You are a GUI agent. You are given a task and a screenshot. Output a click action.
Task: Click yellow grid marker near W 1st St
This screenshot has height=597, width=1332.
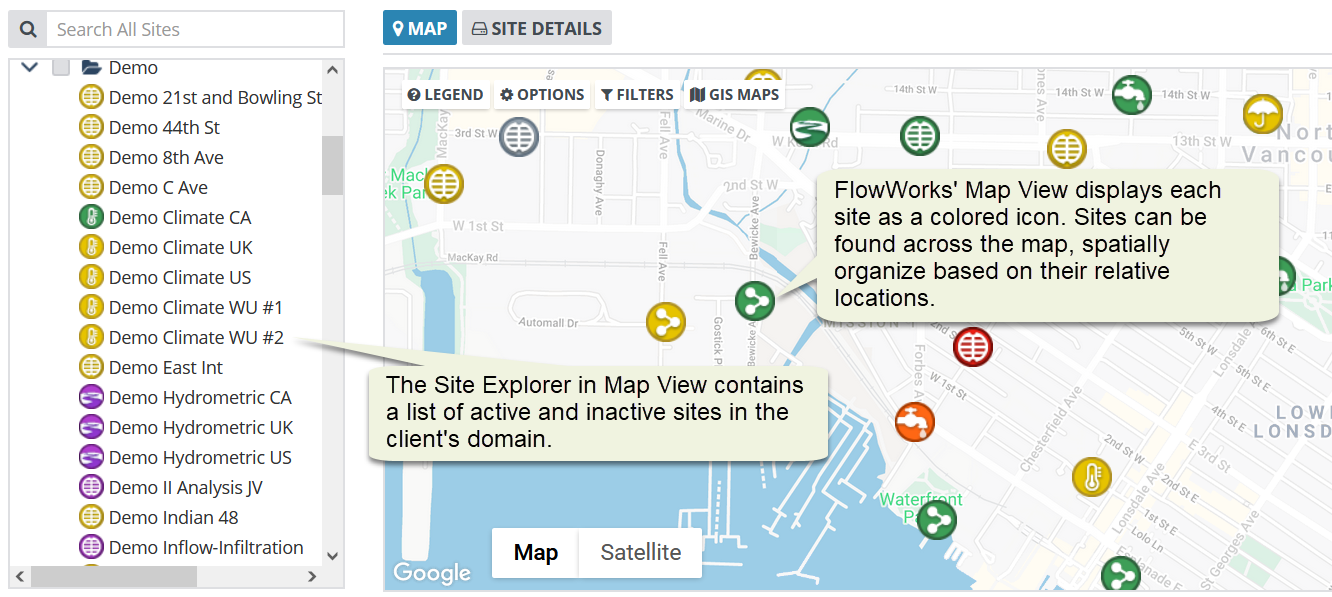point(444,183)
